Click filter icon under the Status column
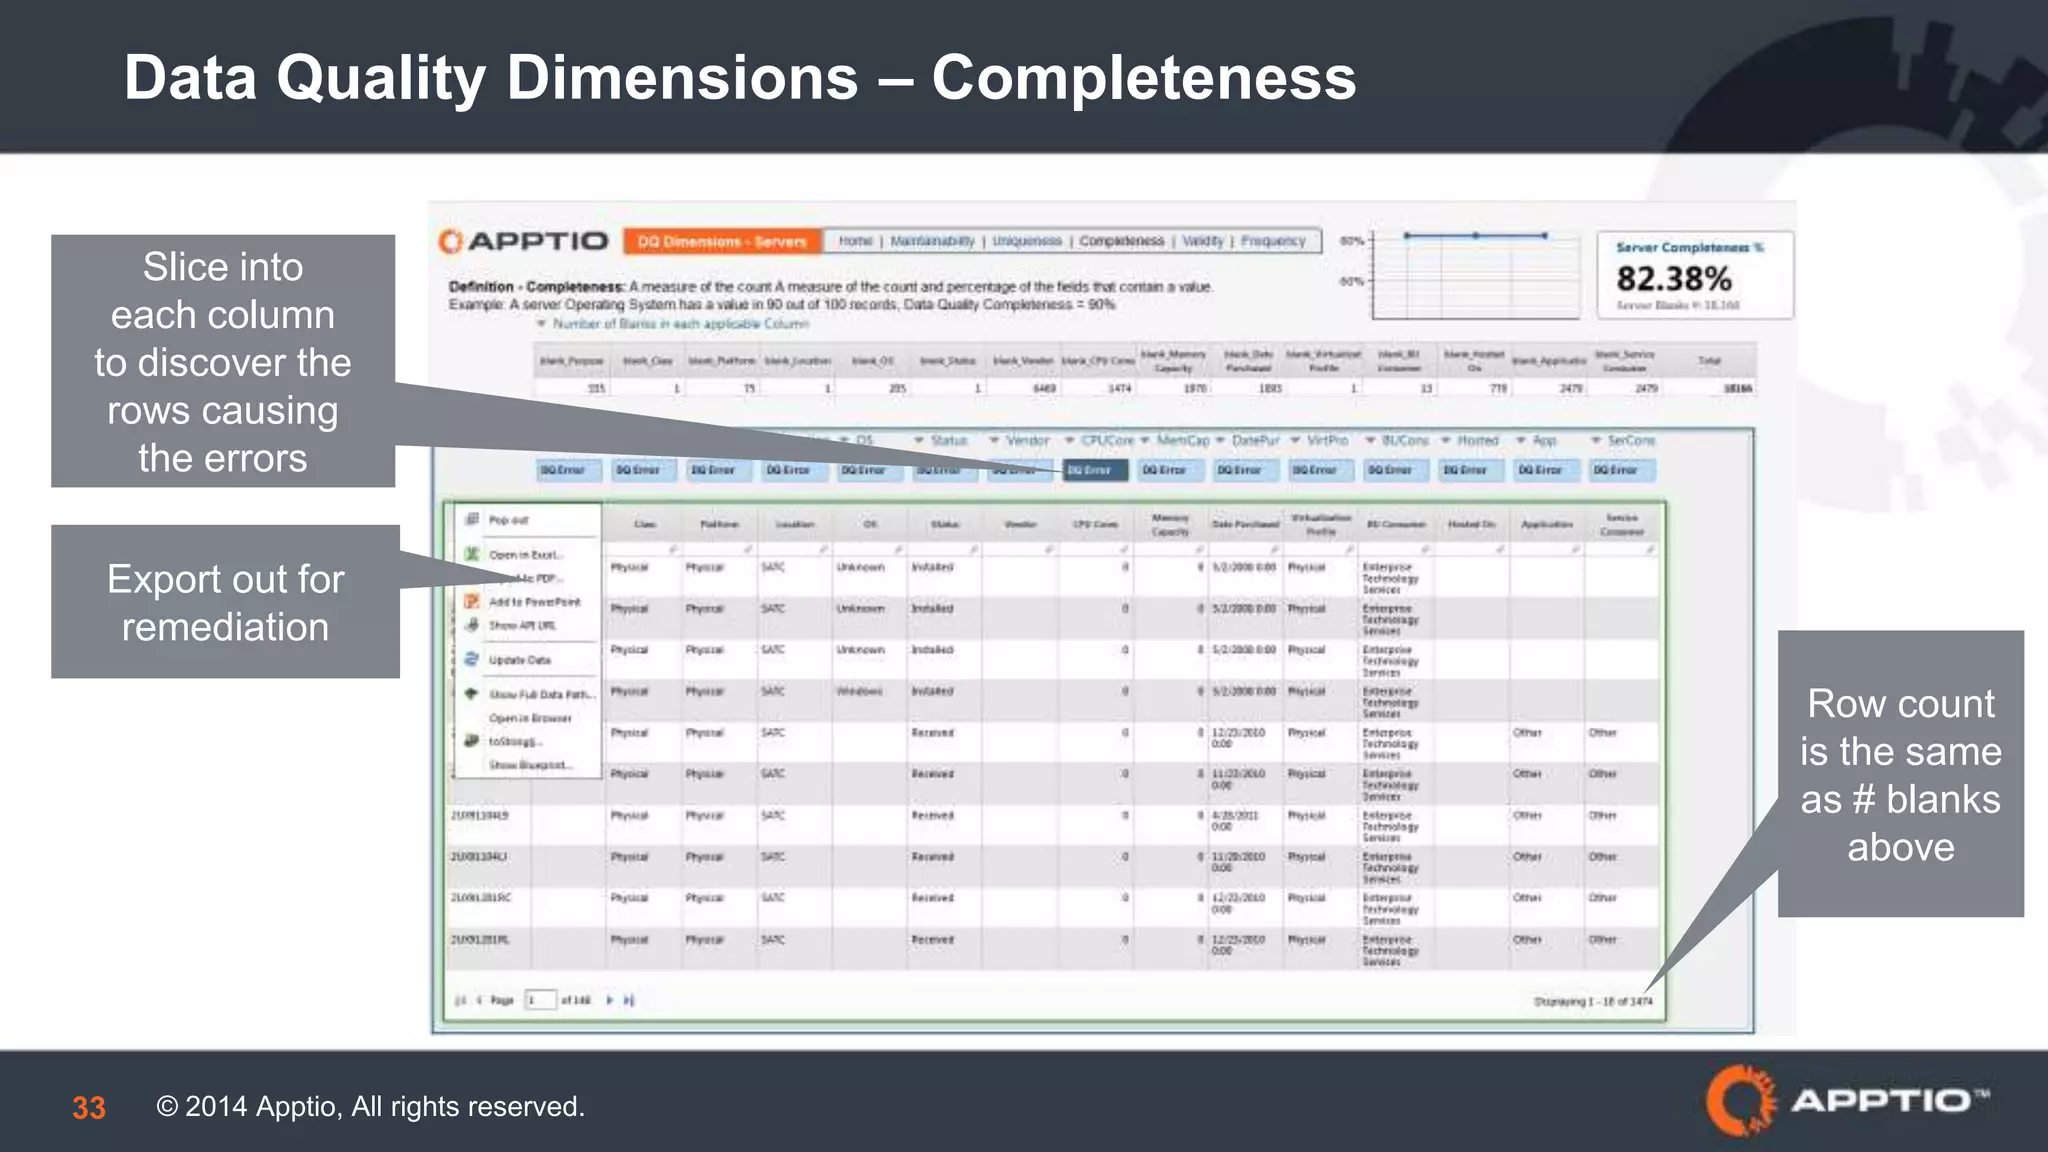 (x=974, y=549)
